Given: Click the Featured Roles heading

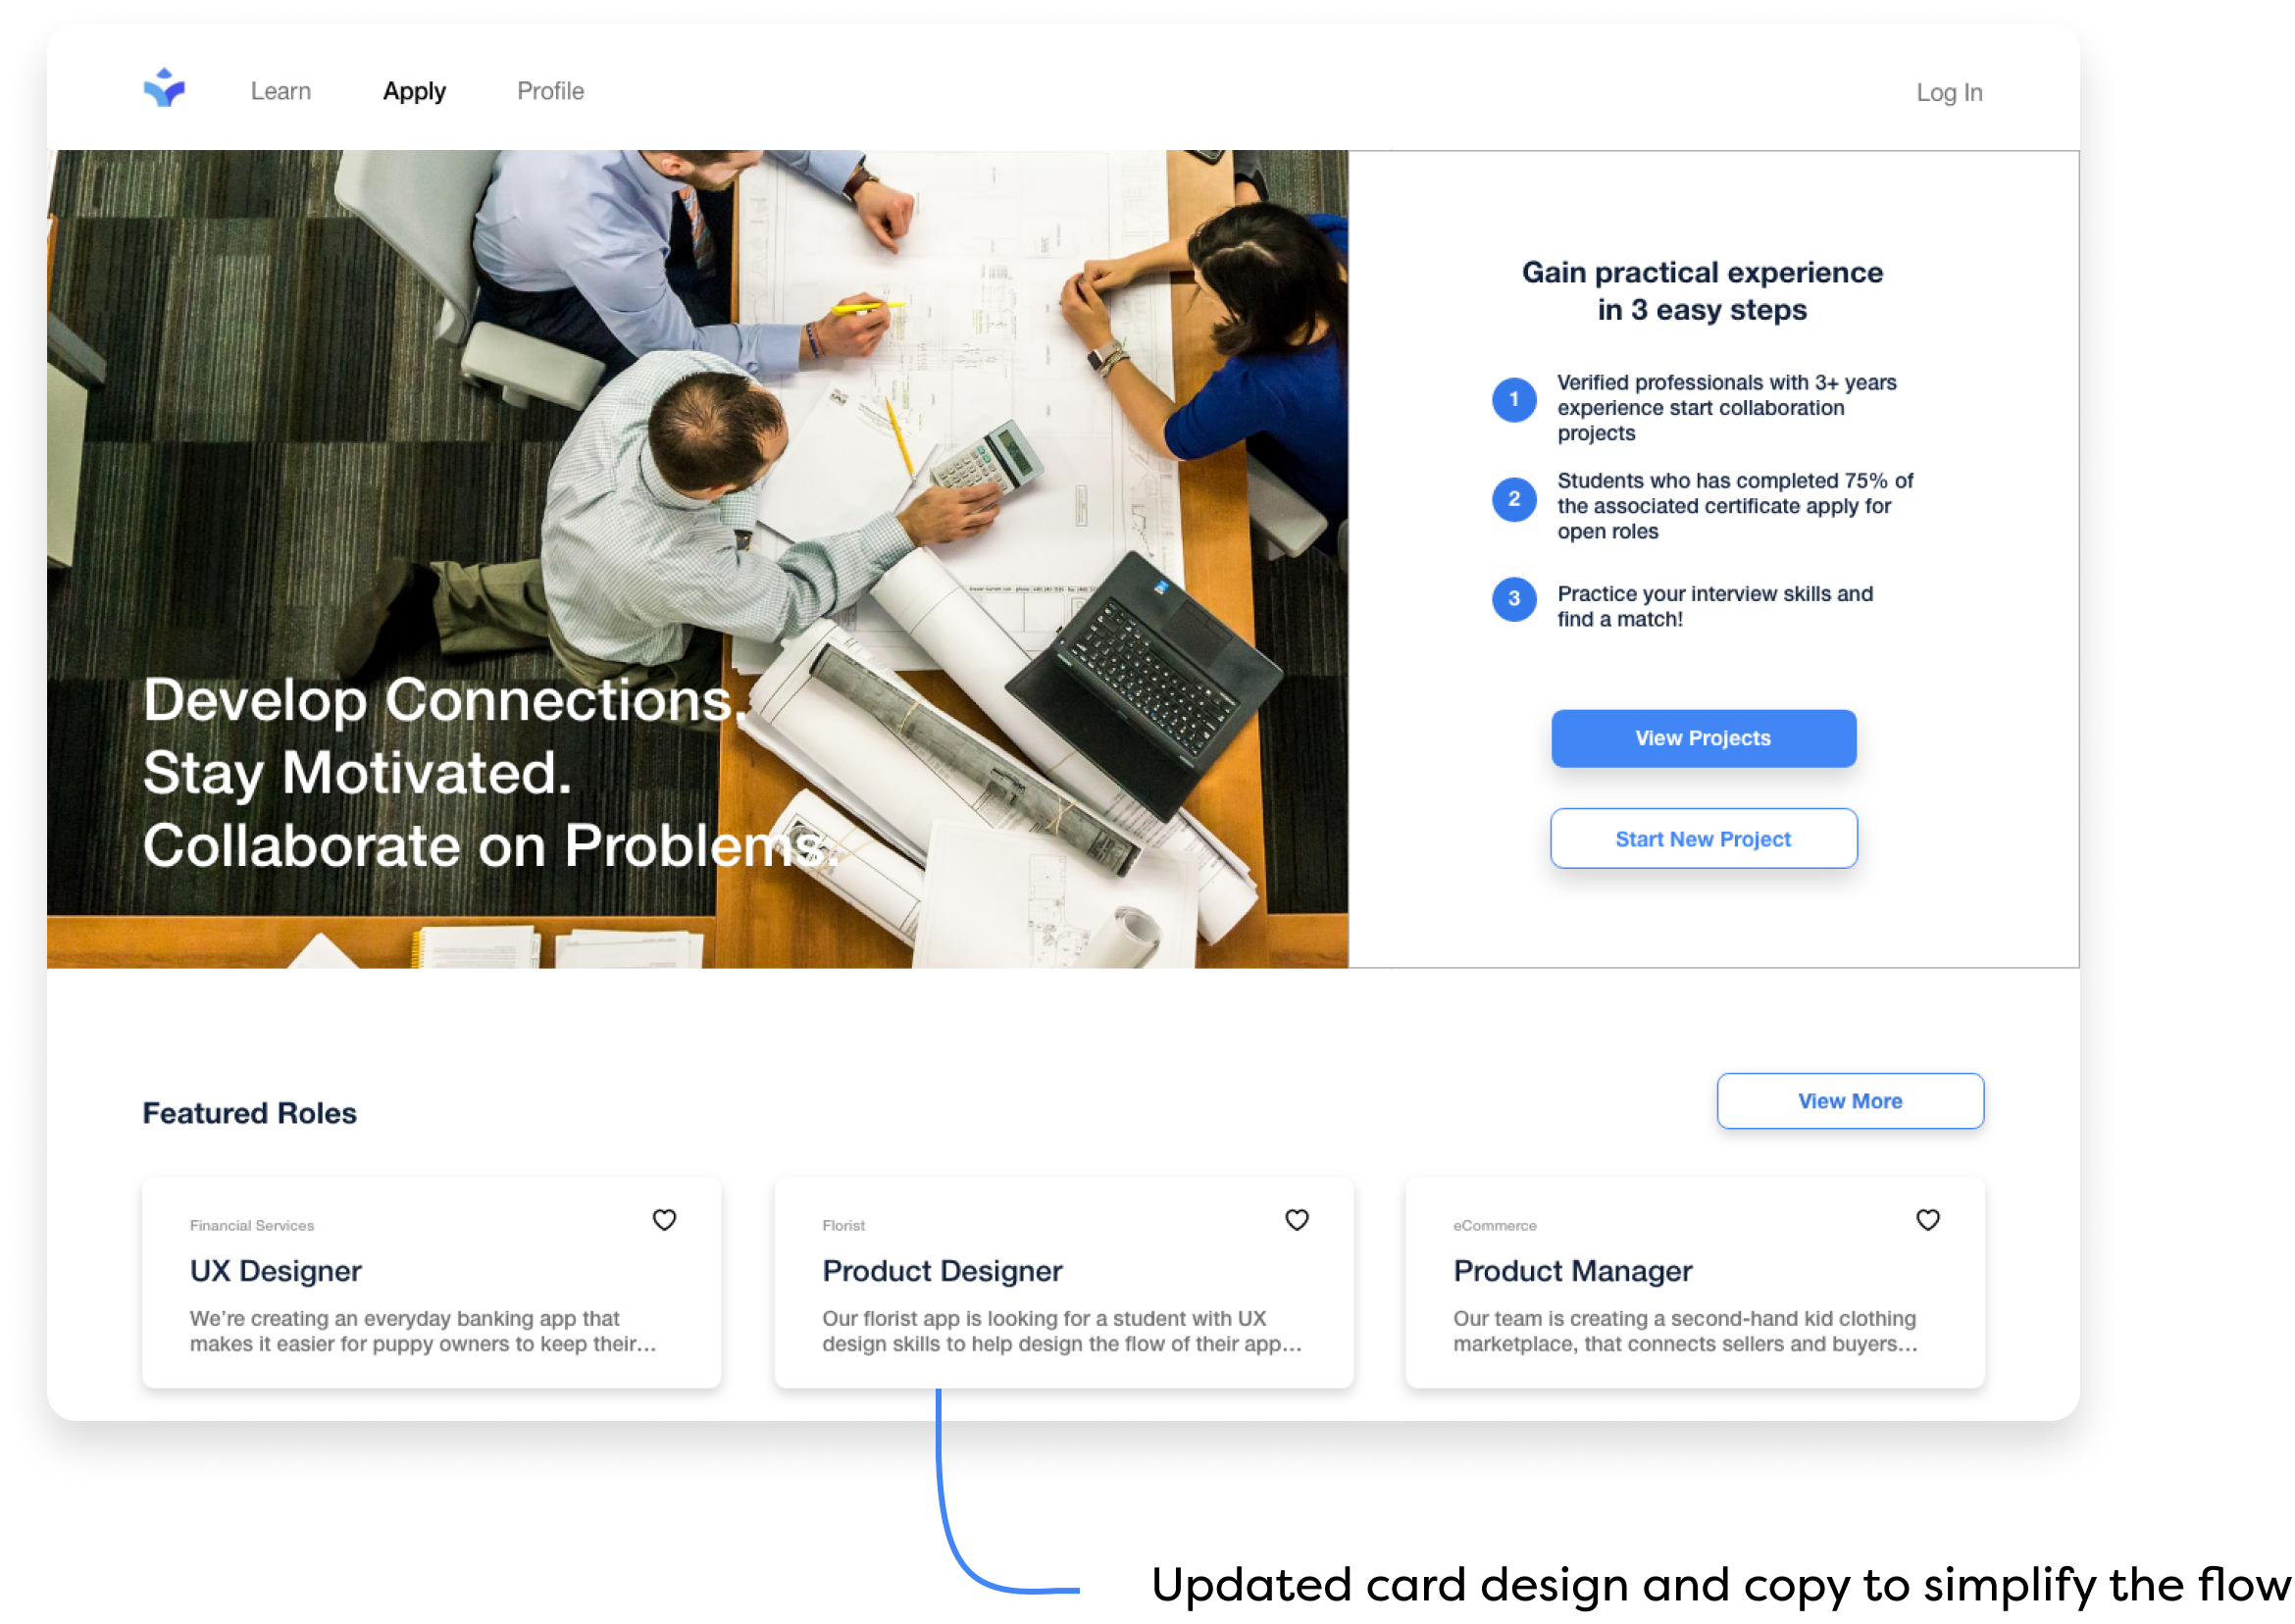Looking at the screenshot, I should point(249,1113).
